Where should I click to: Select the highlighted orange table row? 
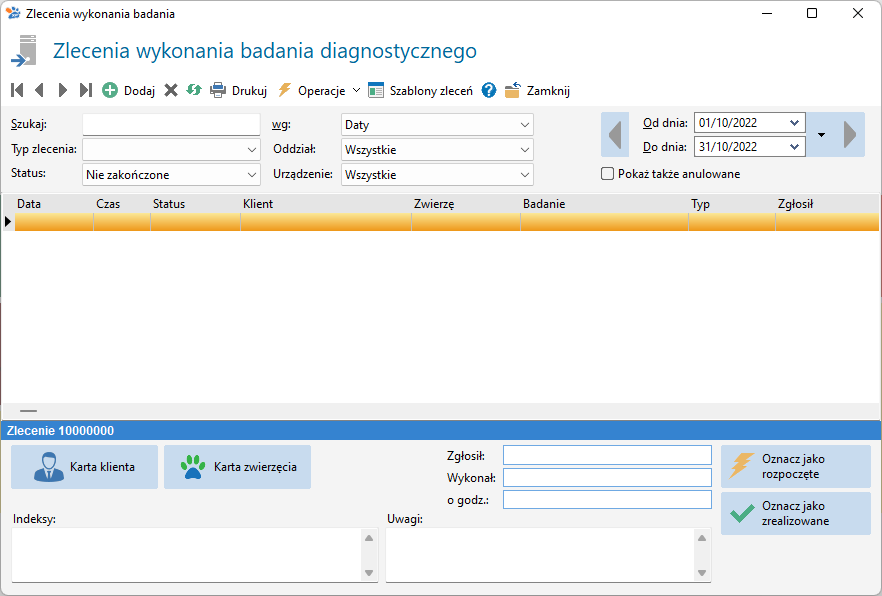pos(447,222)
